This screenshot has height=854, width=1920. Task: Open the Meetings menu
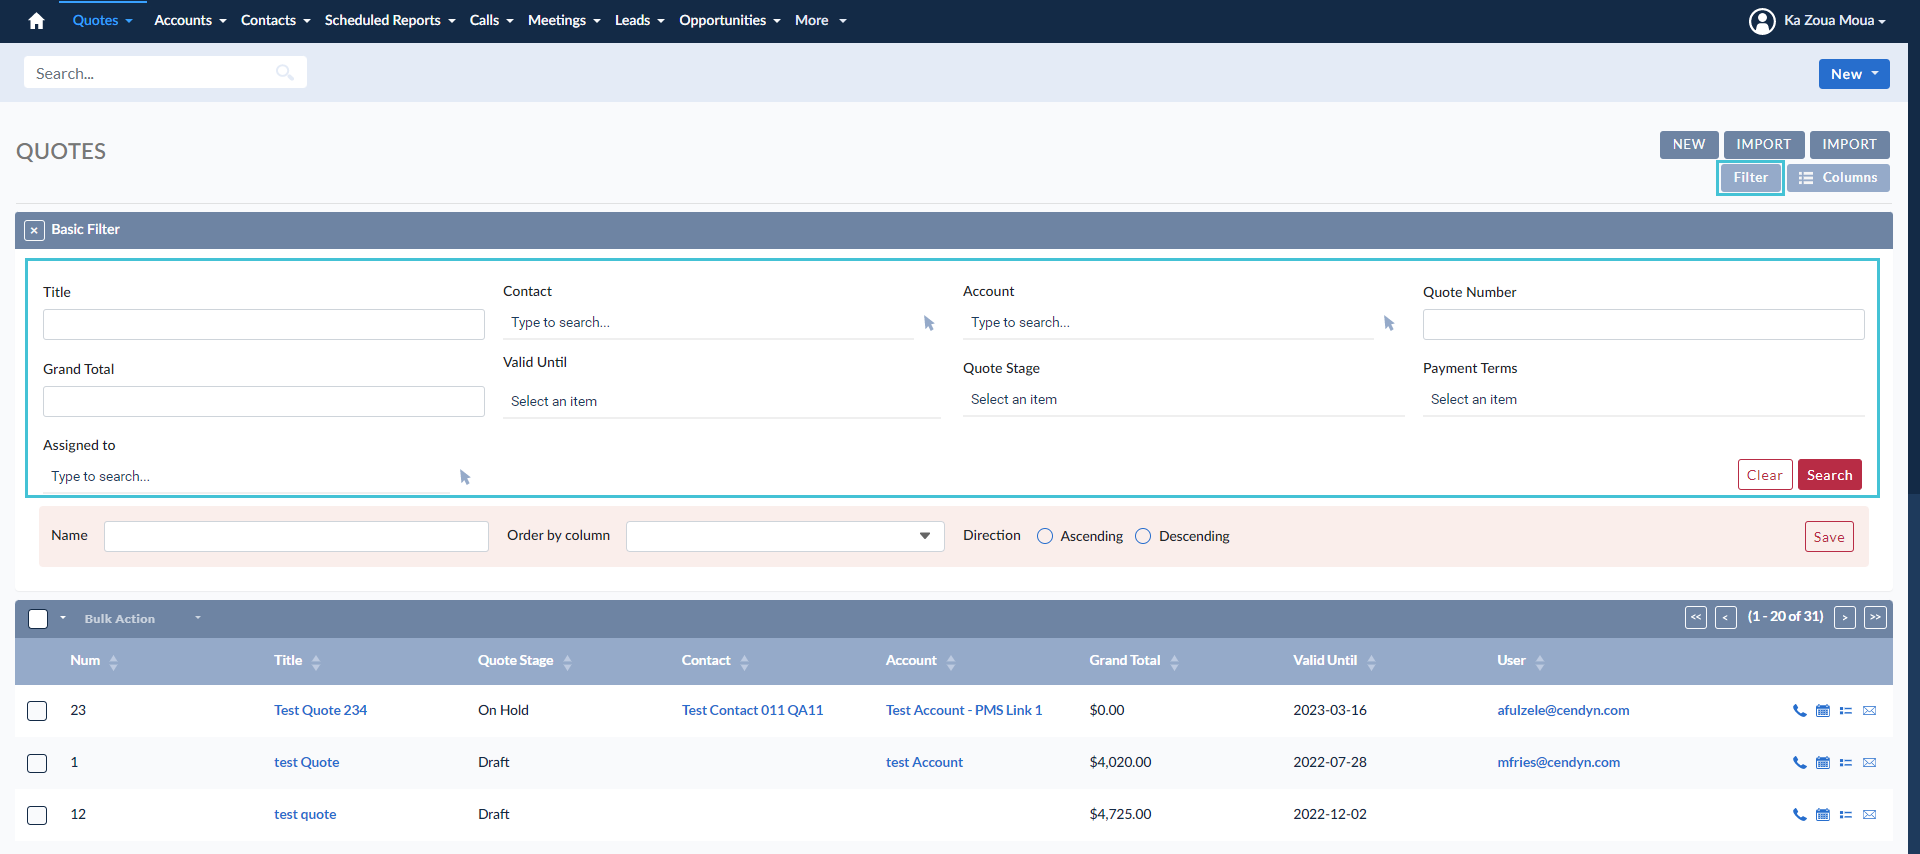tap(564, 21)
